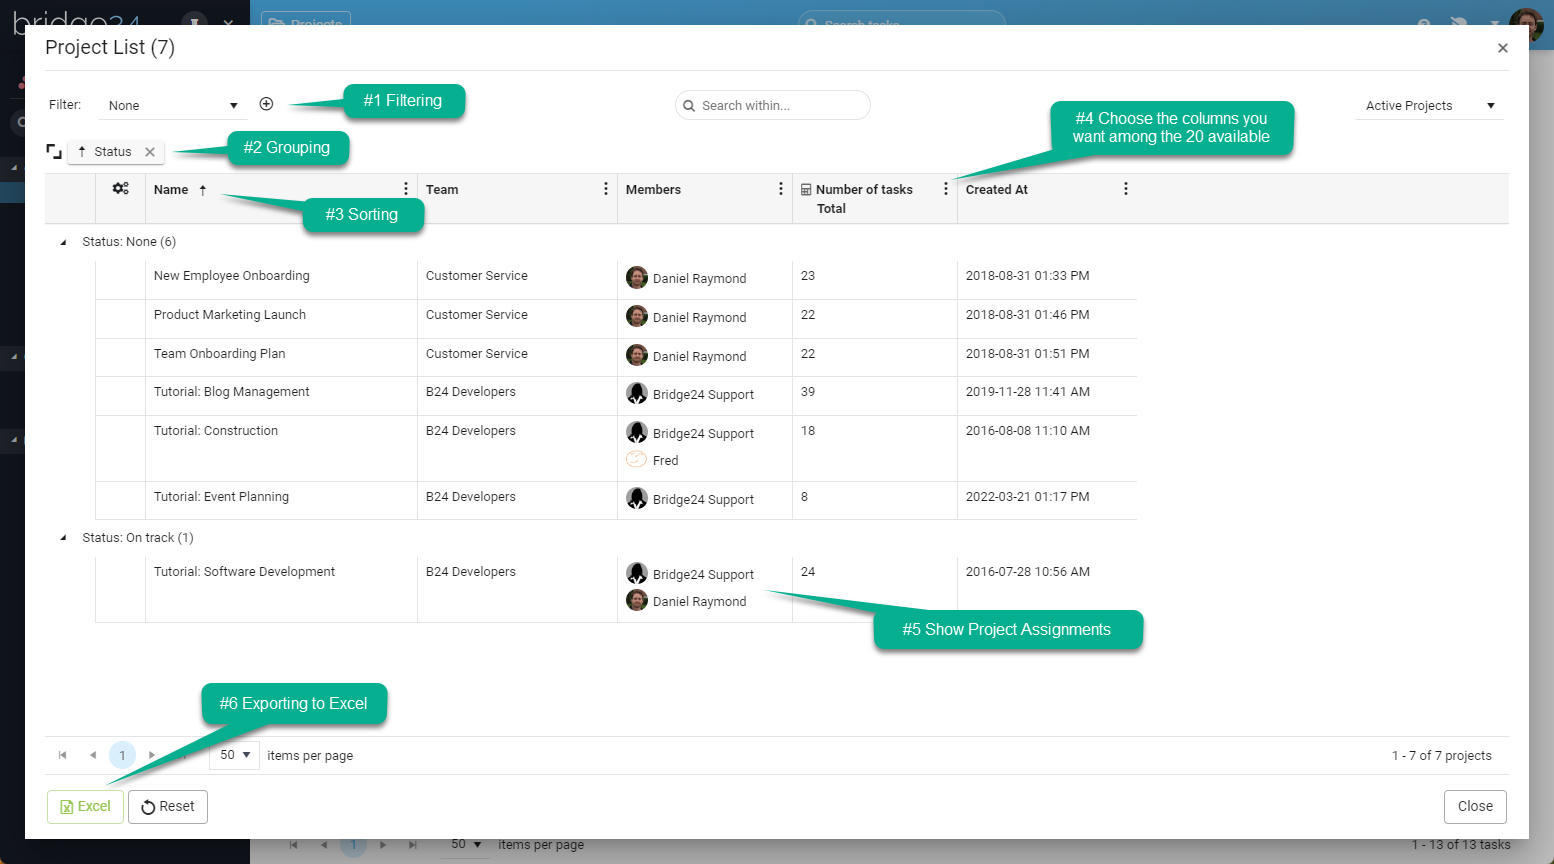Remove the Status grouping chip

pos(150,152)
